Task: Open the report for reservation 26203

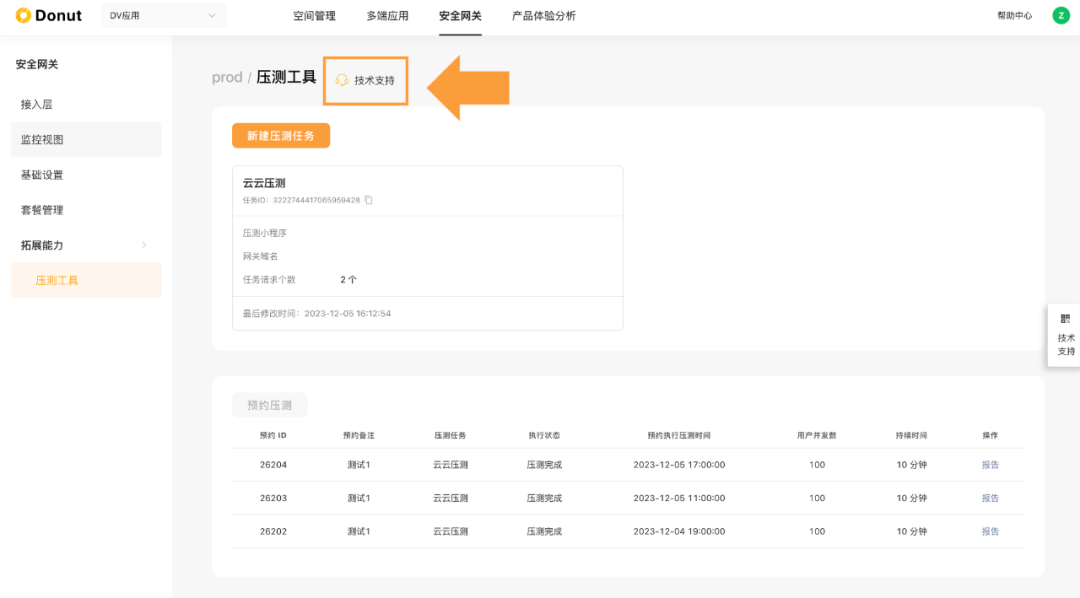Action: pyautogui.click(x=990, y=498)
